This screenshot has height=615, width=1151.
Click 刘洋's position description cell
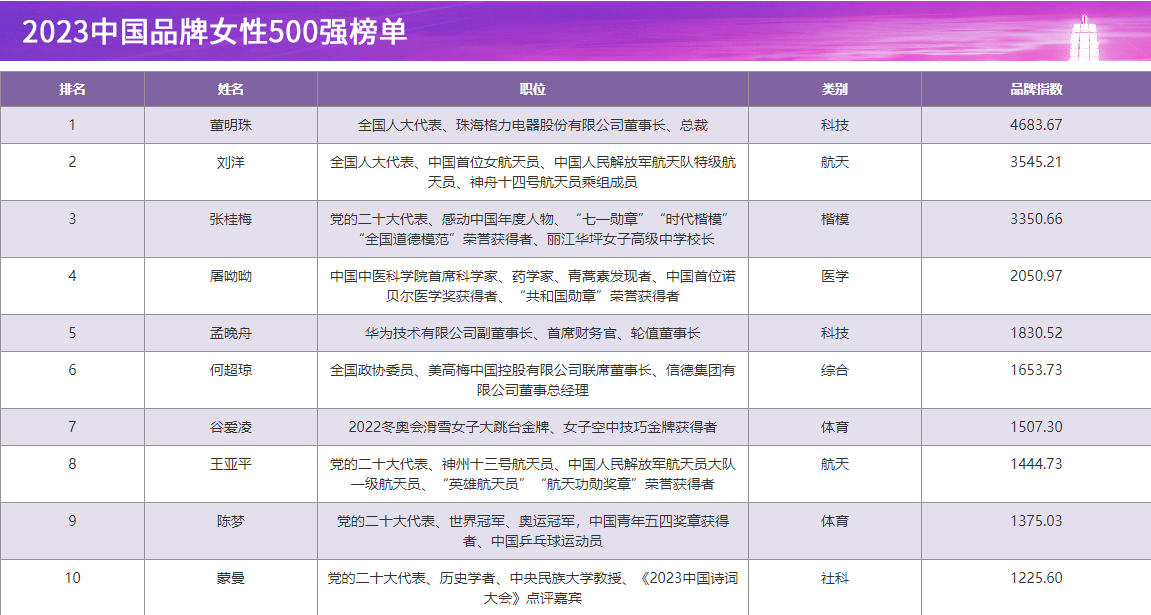(x=532, y=172)
